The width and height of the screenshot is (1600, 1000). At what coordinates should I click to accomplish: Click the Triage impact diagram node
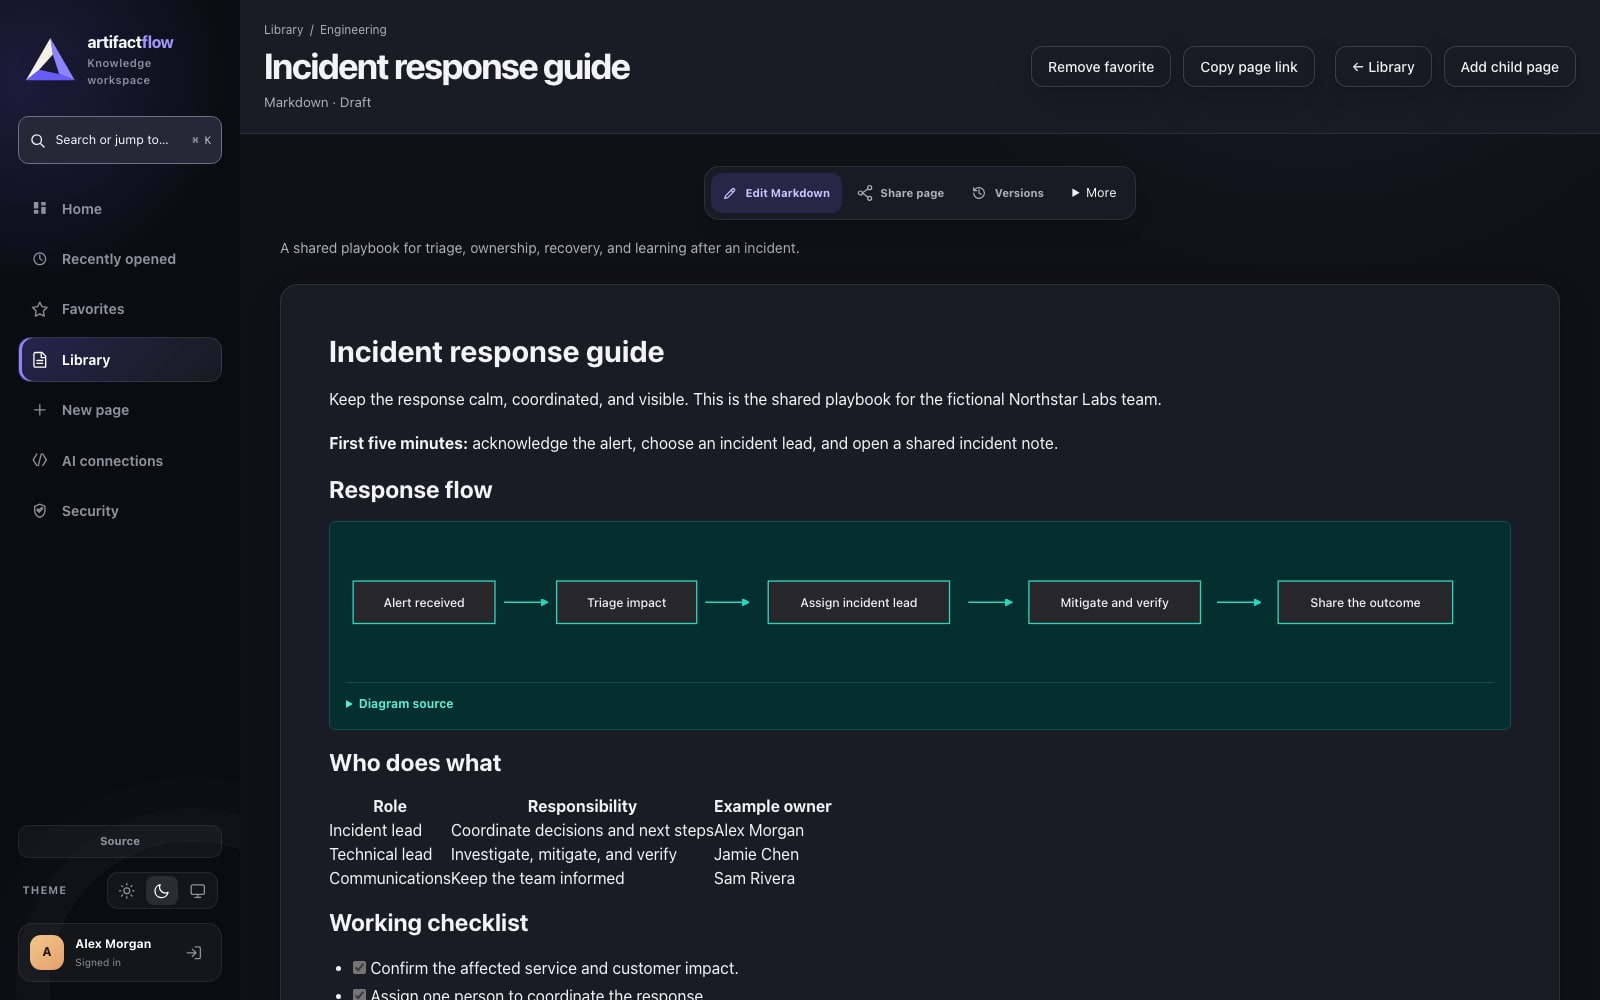click(626, 602)
